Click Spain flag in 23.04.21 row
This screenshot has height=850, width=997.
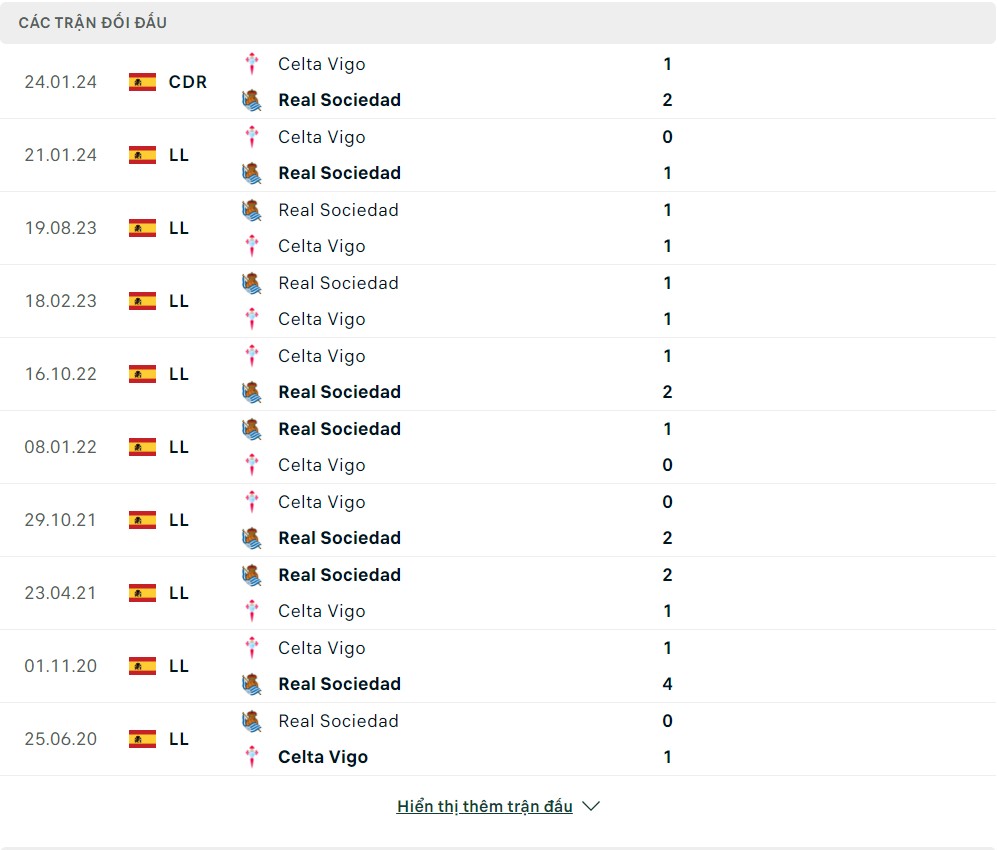point(143,593)
